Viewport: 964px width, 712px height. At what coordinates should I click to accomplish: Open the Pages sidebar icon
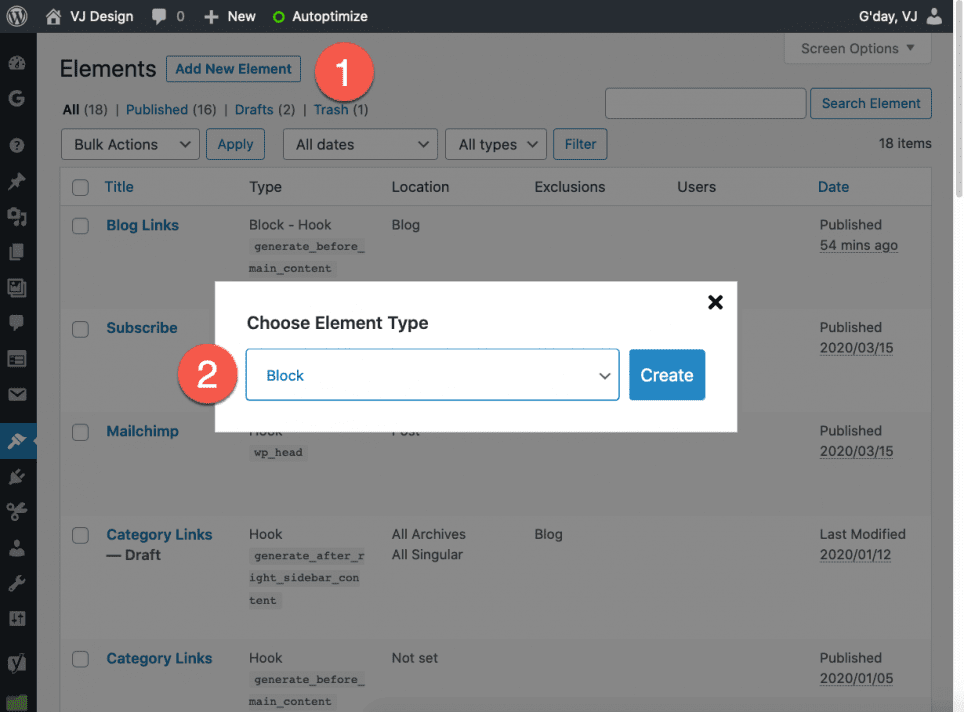(16, 252)
